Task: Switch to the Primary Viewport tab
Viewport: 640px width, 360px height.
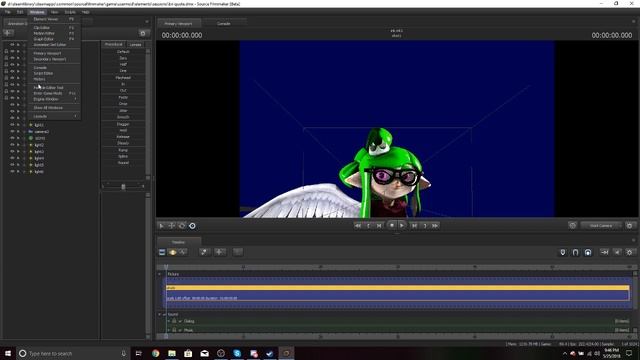Action: pos(178,24)
